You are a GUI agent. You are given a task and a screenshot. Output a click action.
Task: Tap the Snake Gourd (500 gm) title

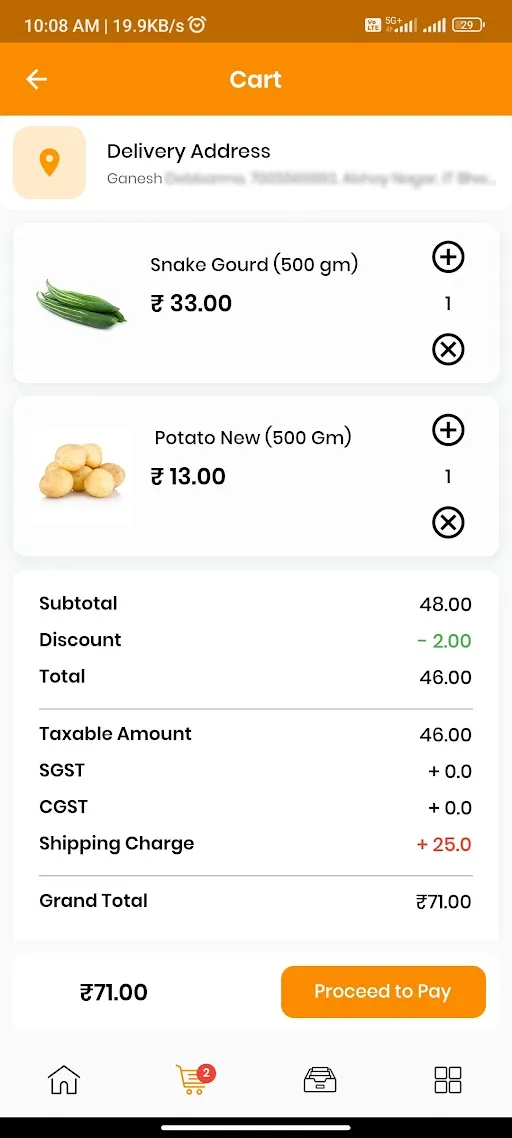pyautogui.click(x=254, y=265)
